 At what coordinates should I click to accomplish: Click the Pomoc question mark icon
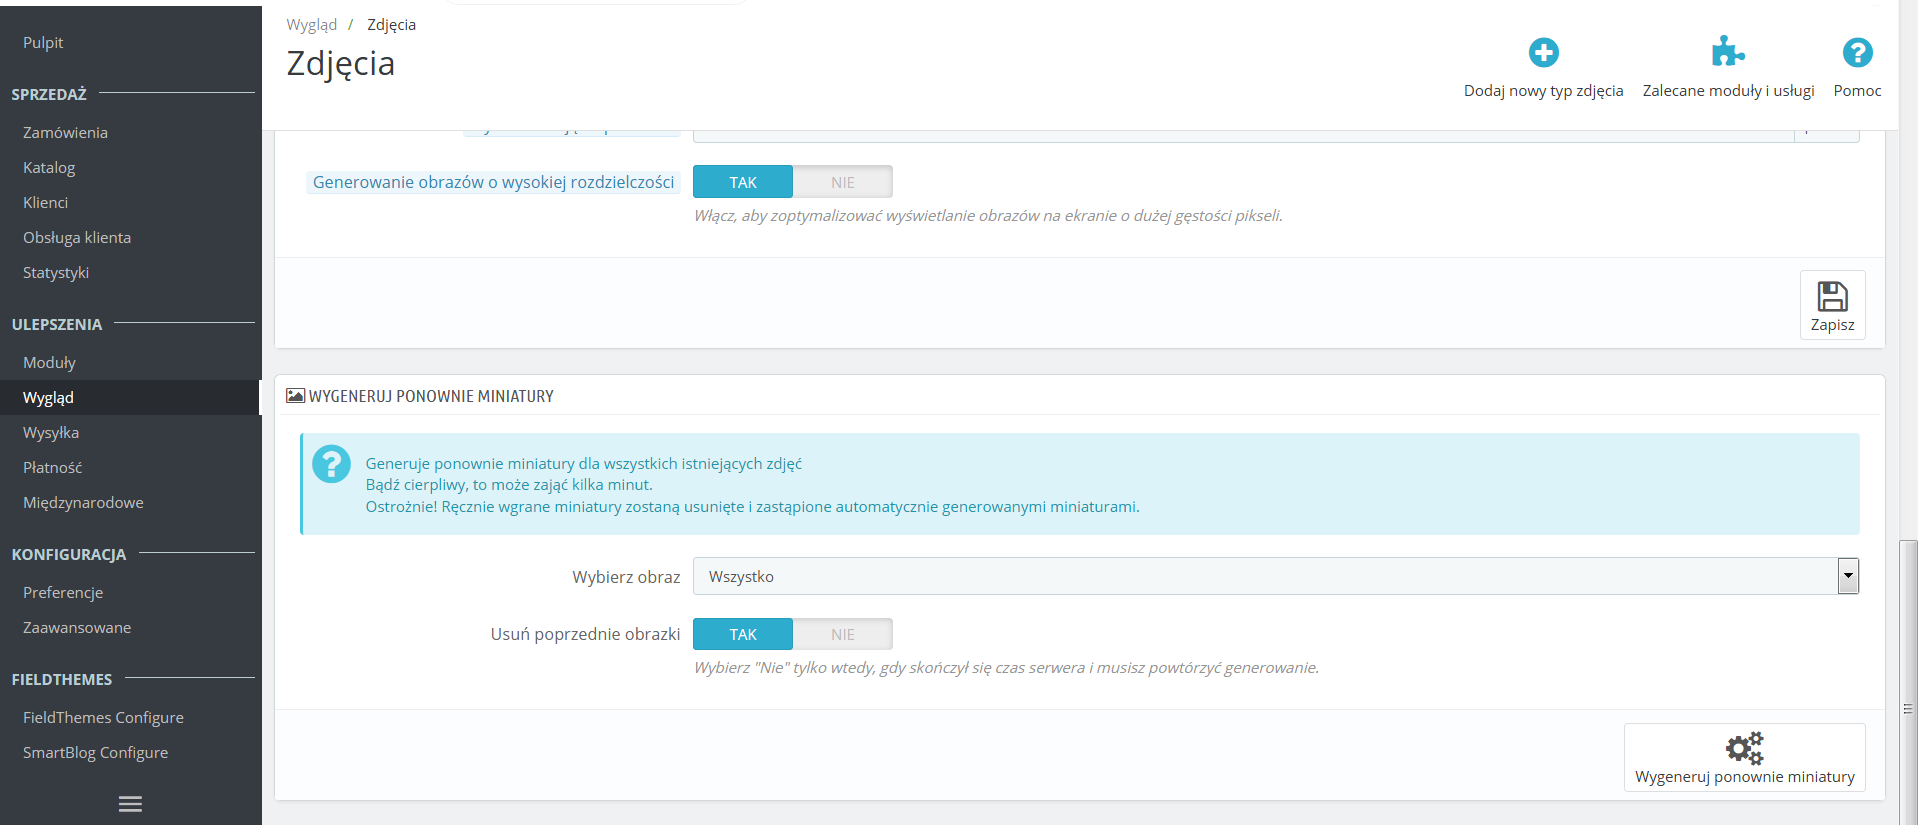(x=1857, y=52)
